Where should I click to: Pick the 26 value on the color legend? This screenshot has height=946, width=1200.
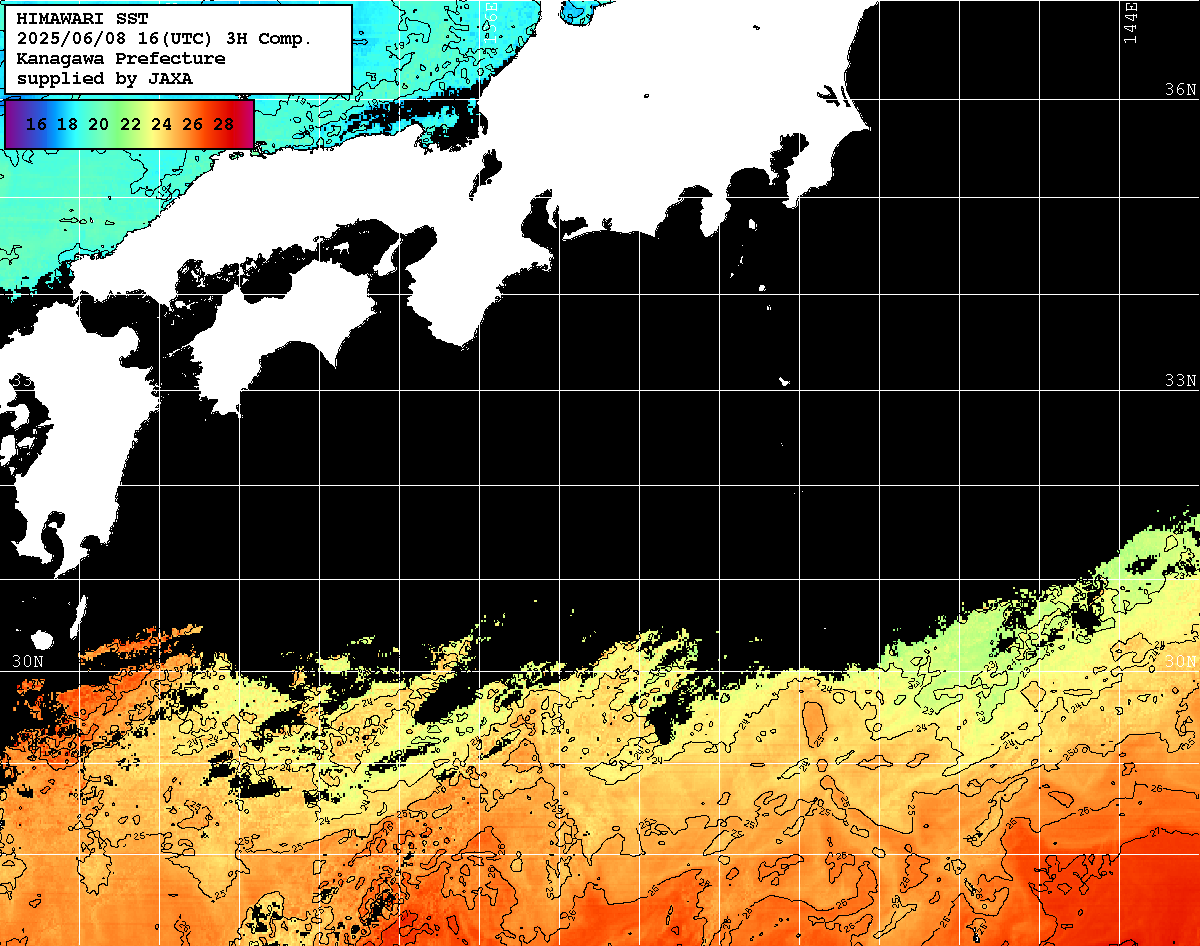point(192,124)
